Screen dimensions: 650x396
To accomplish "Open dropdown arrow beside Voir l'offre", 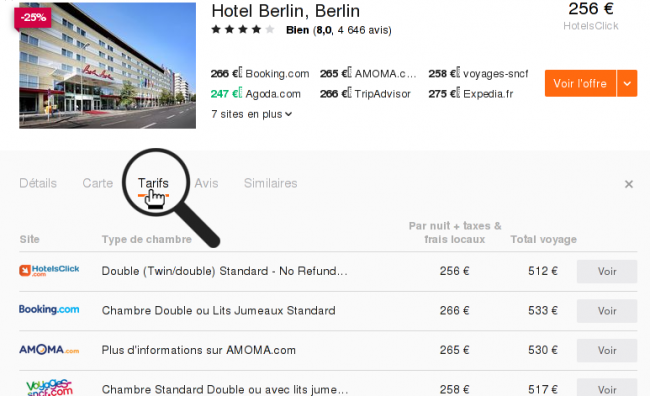I will 627,83.
